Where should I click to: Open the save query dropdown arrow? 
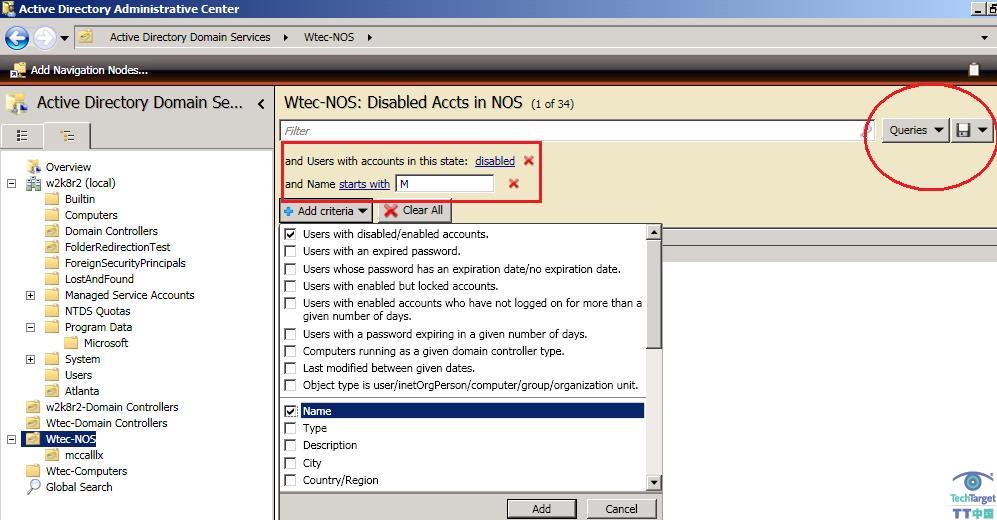click(983, 130)
